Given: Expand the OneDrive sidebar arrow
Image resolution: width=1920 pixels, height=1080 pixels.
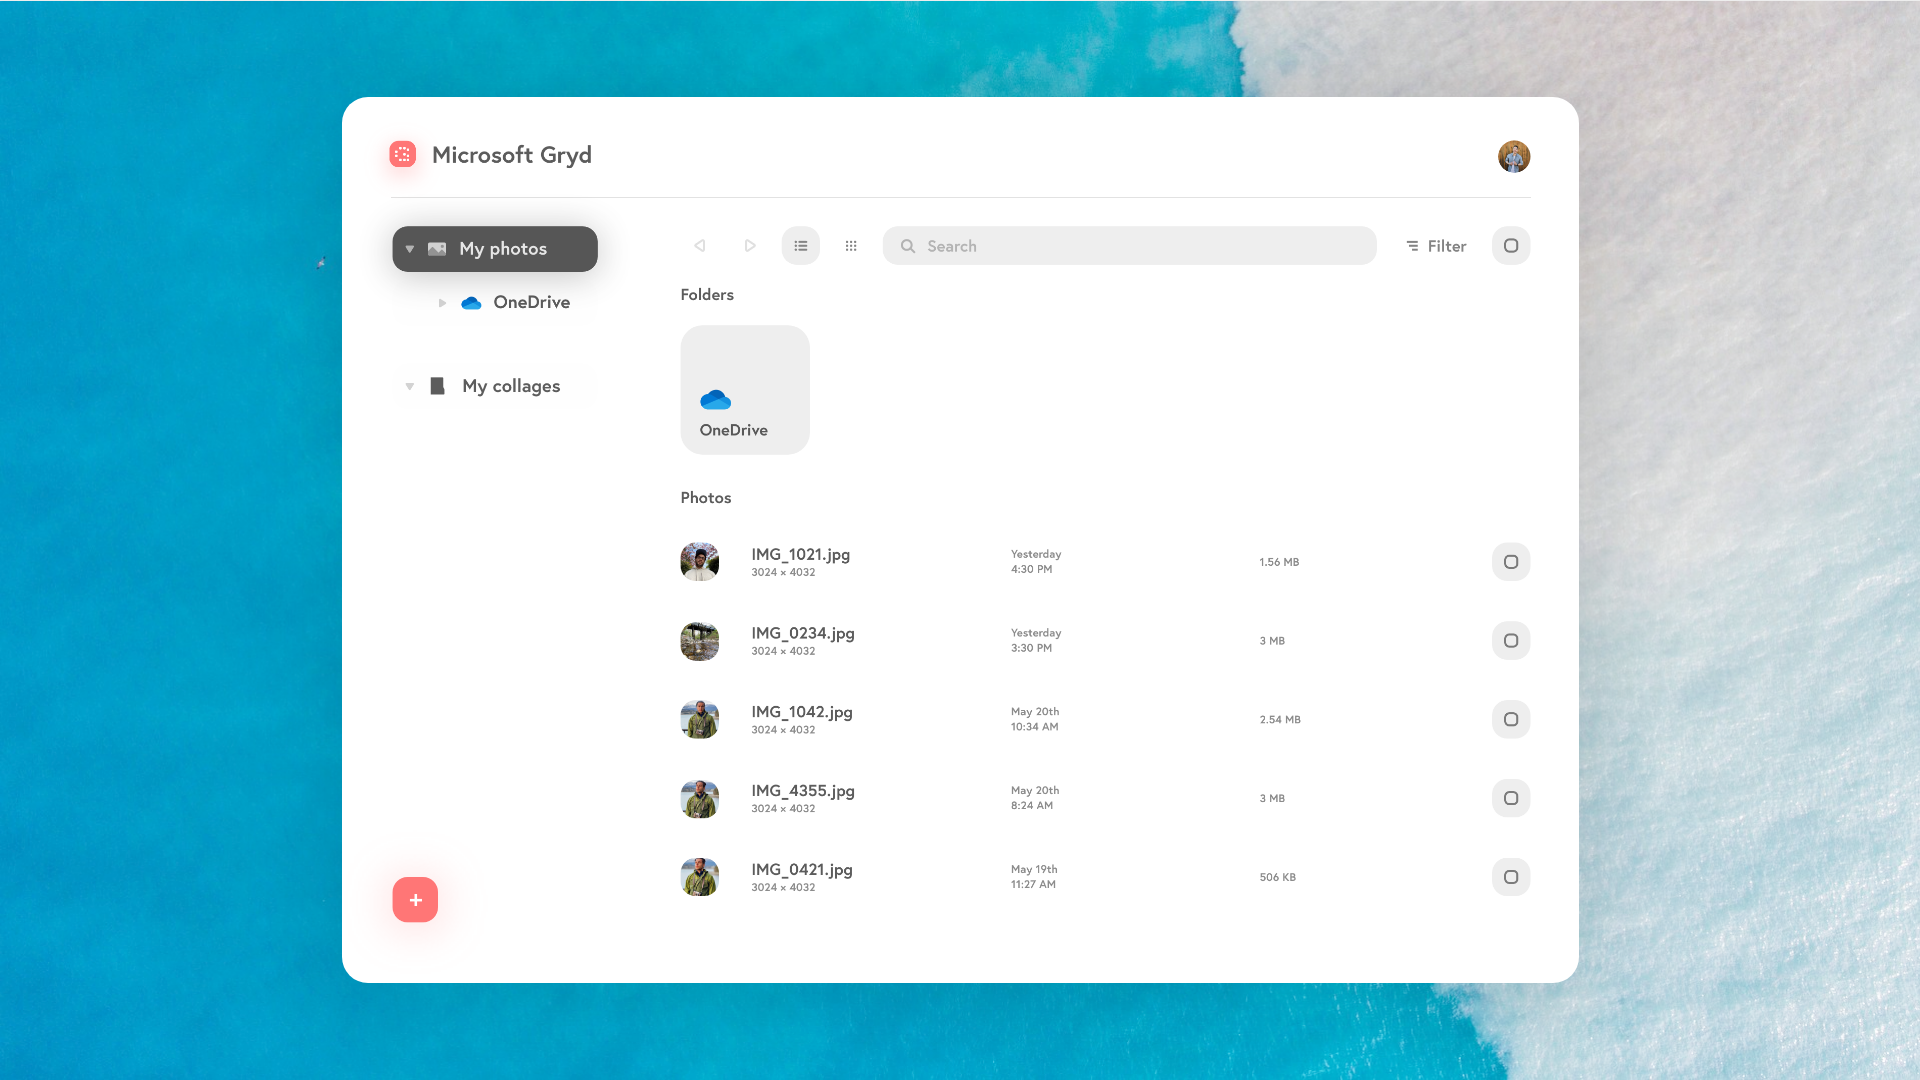Looking at the screenshot, I should click(x=442, y=303).
